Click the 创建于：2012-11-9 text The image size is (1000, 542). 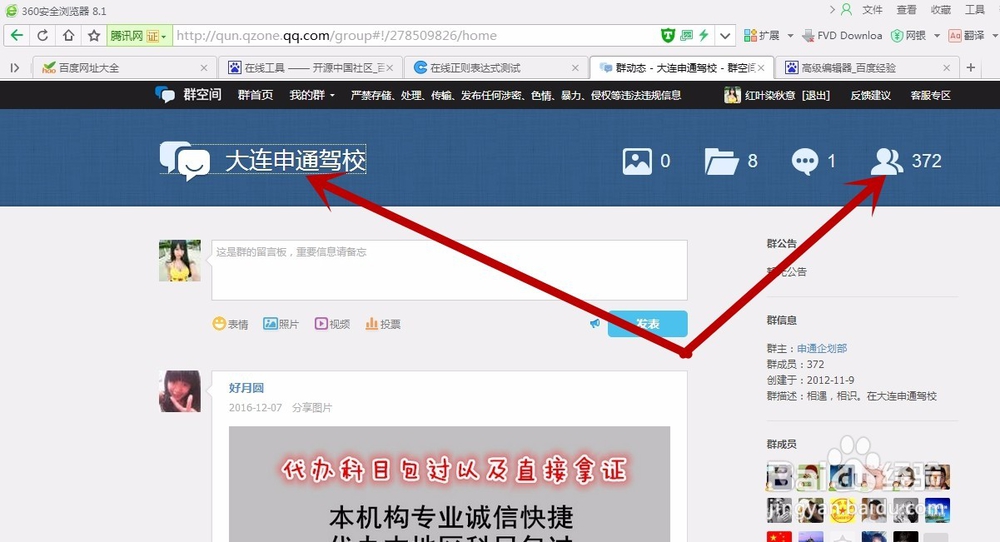tap(810, 380)
